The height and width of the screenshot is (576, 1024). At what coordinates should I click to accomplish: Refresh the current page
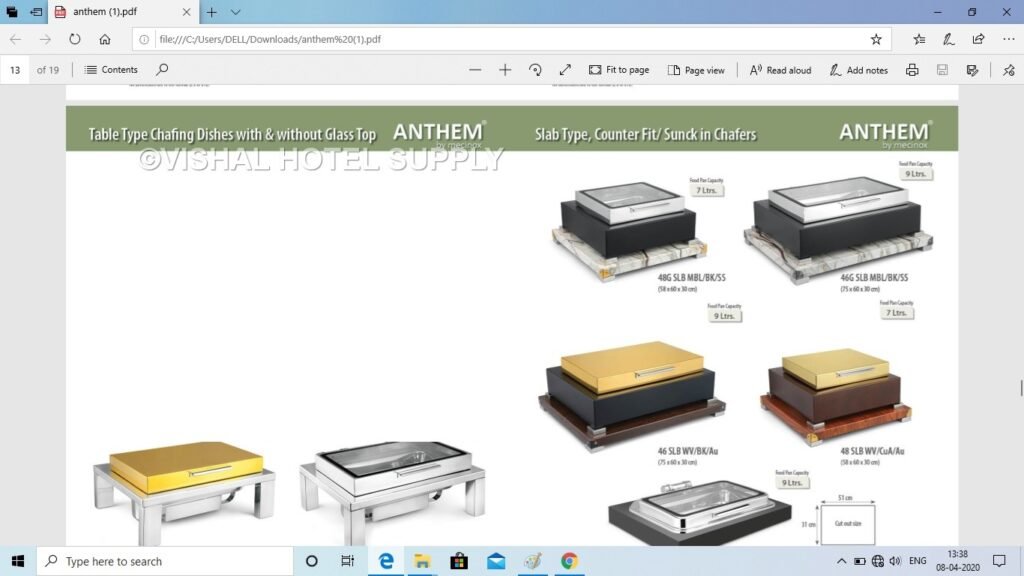point(75,39)
